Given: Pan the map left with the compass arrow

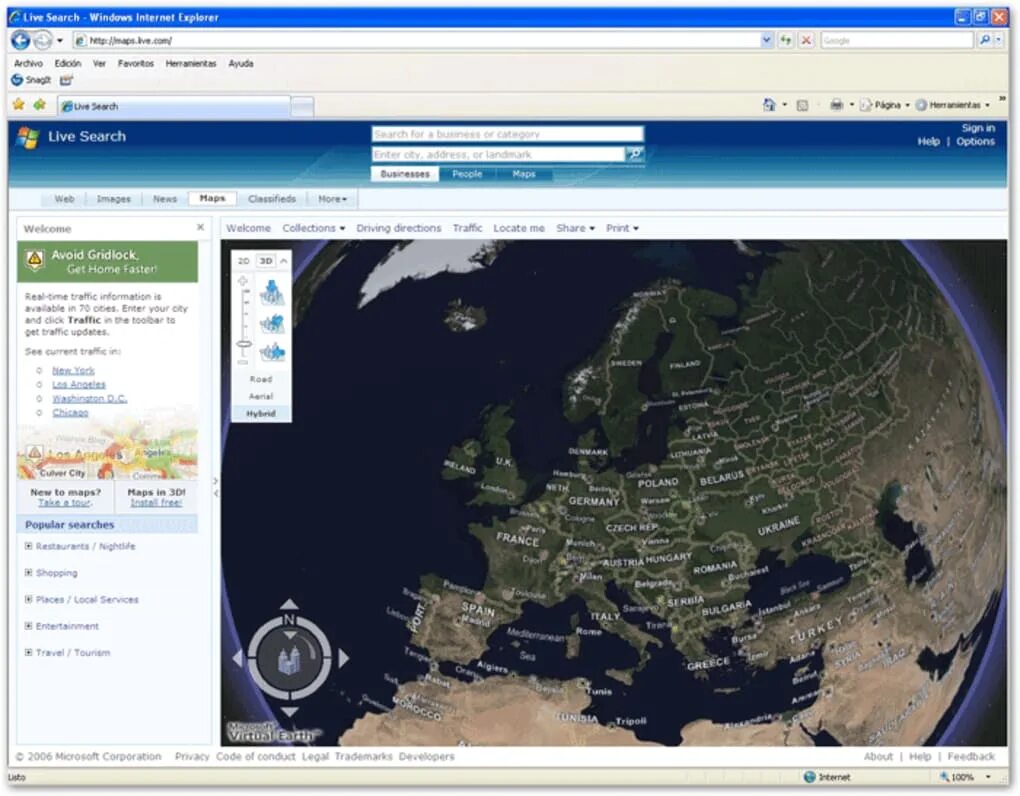Looking at the screenshot, I should point(237,658).
